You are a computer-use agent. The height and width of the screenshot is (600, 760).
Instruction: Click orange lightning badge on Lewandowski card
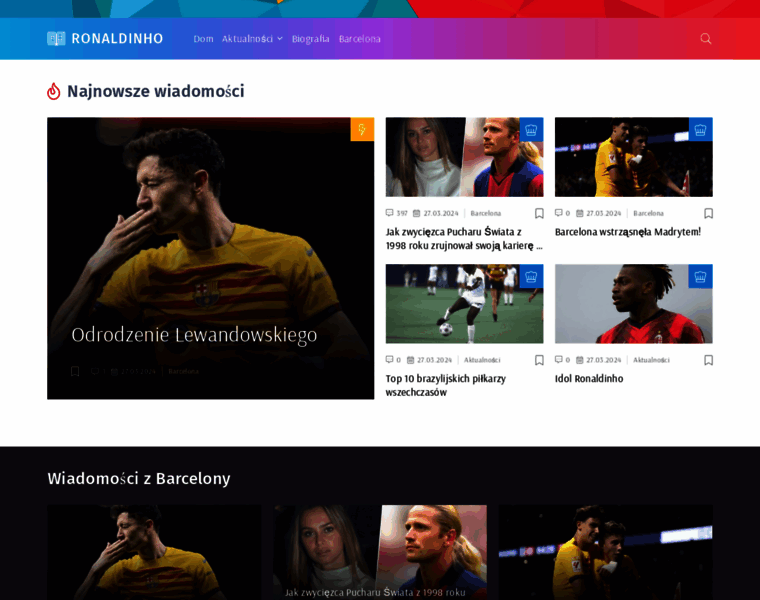362,129
